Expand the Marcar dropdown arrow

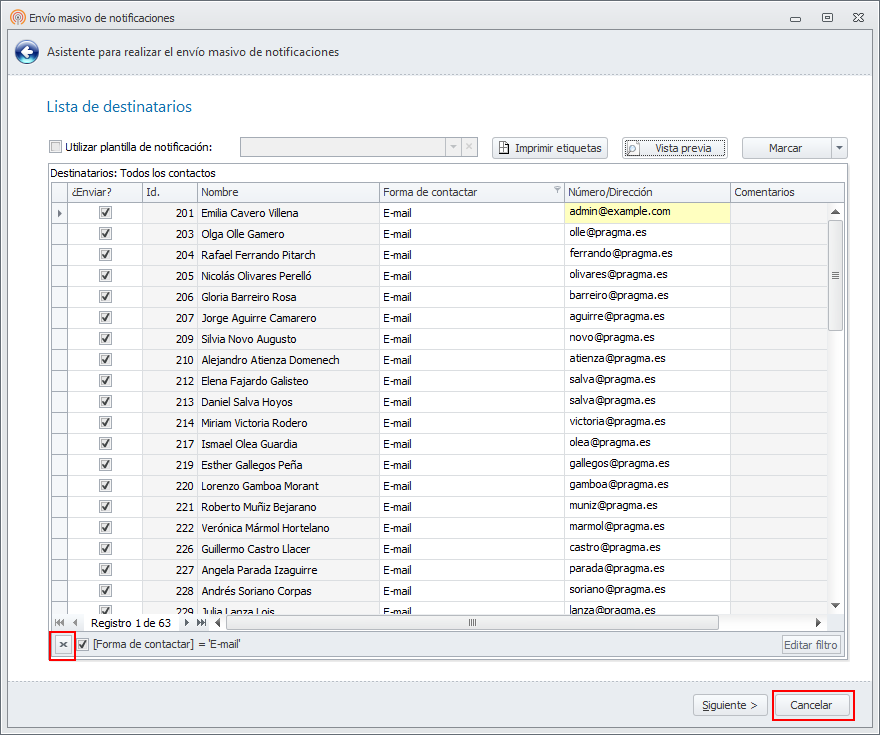click(x=838, y=148)
